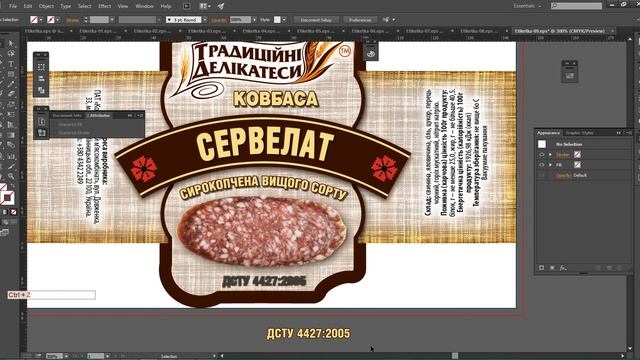Click the Fill swatch in Appearance panel
640x360 pixels.
pyautogui.click(x=577, y=164)
